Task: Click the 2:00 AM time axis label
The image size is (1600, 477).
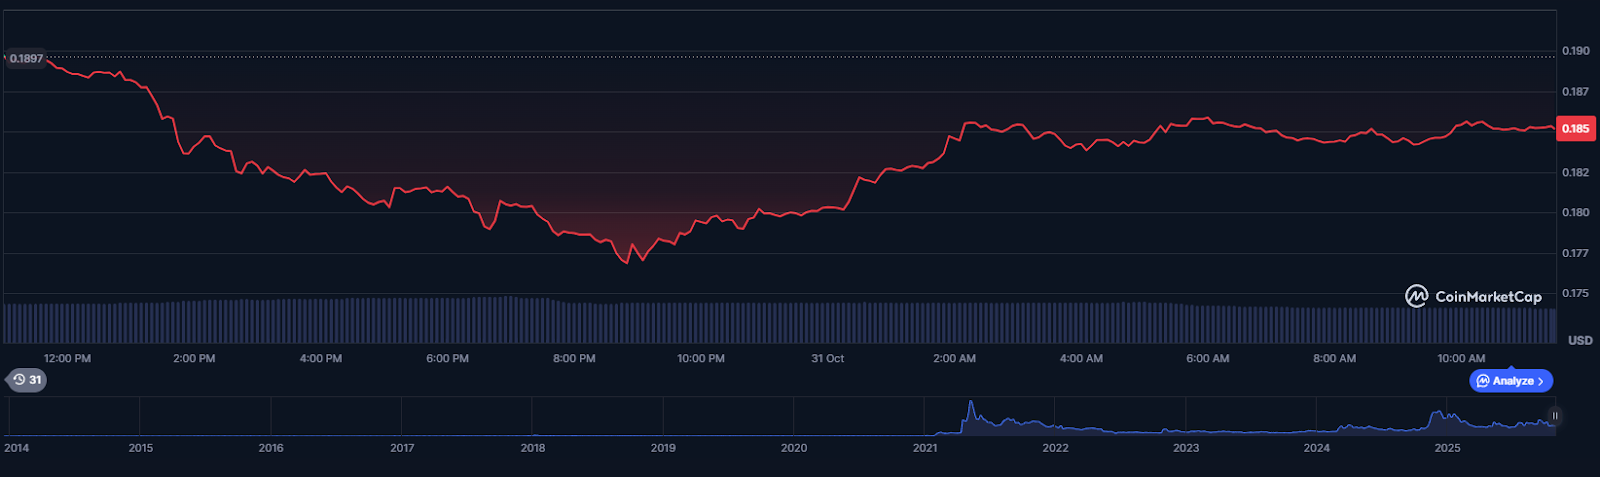Action: tap(954, 358)
